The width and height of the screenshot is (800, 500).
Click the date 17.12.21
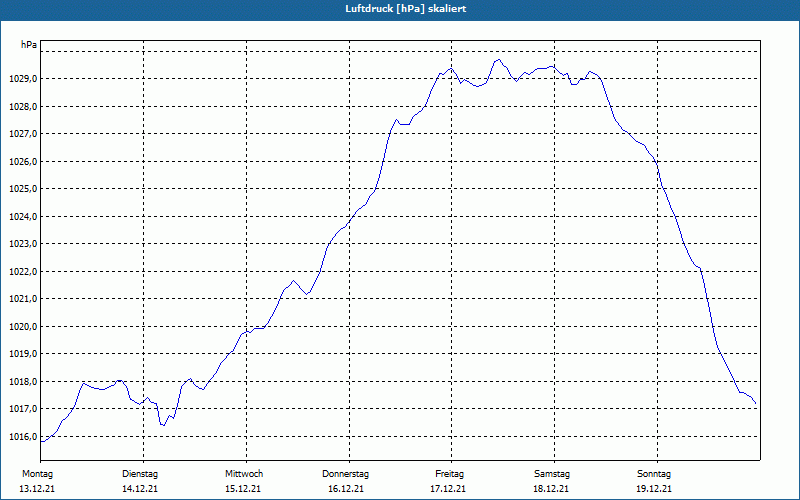[x=448, y=489]
